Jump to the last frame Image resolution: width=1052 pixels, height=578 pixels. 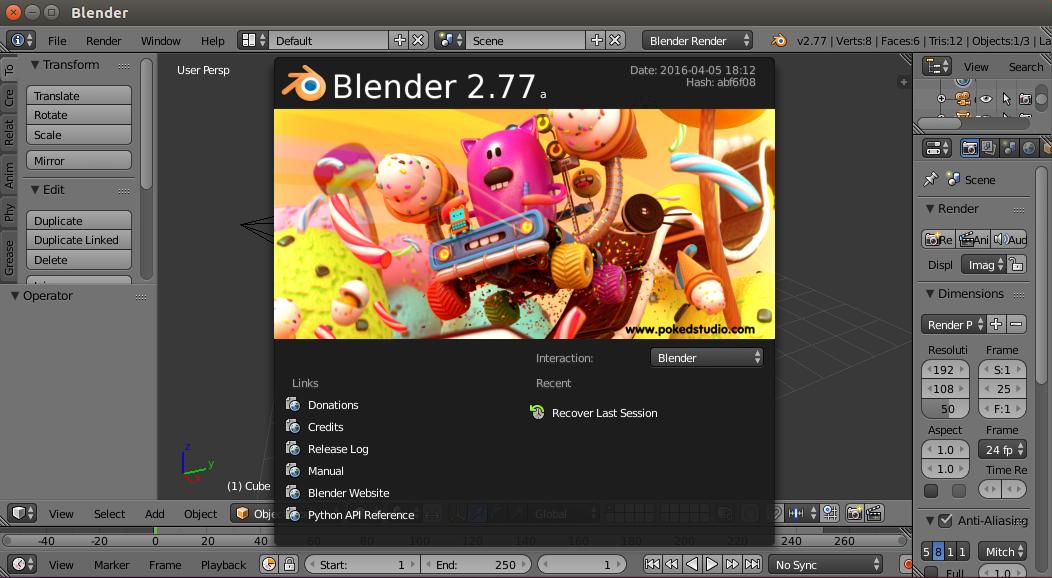tap(752, 565)
